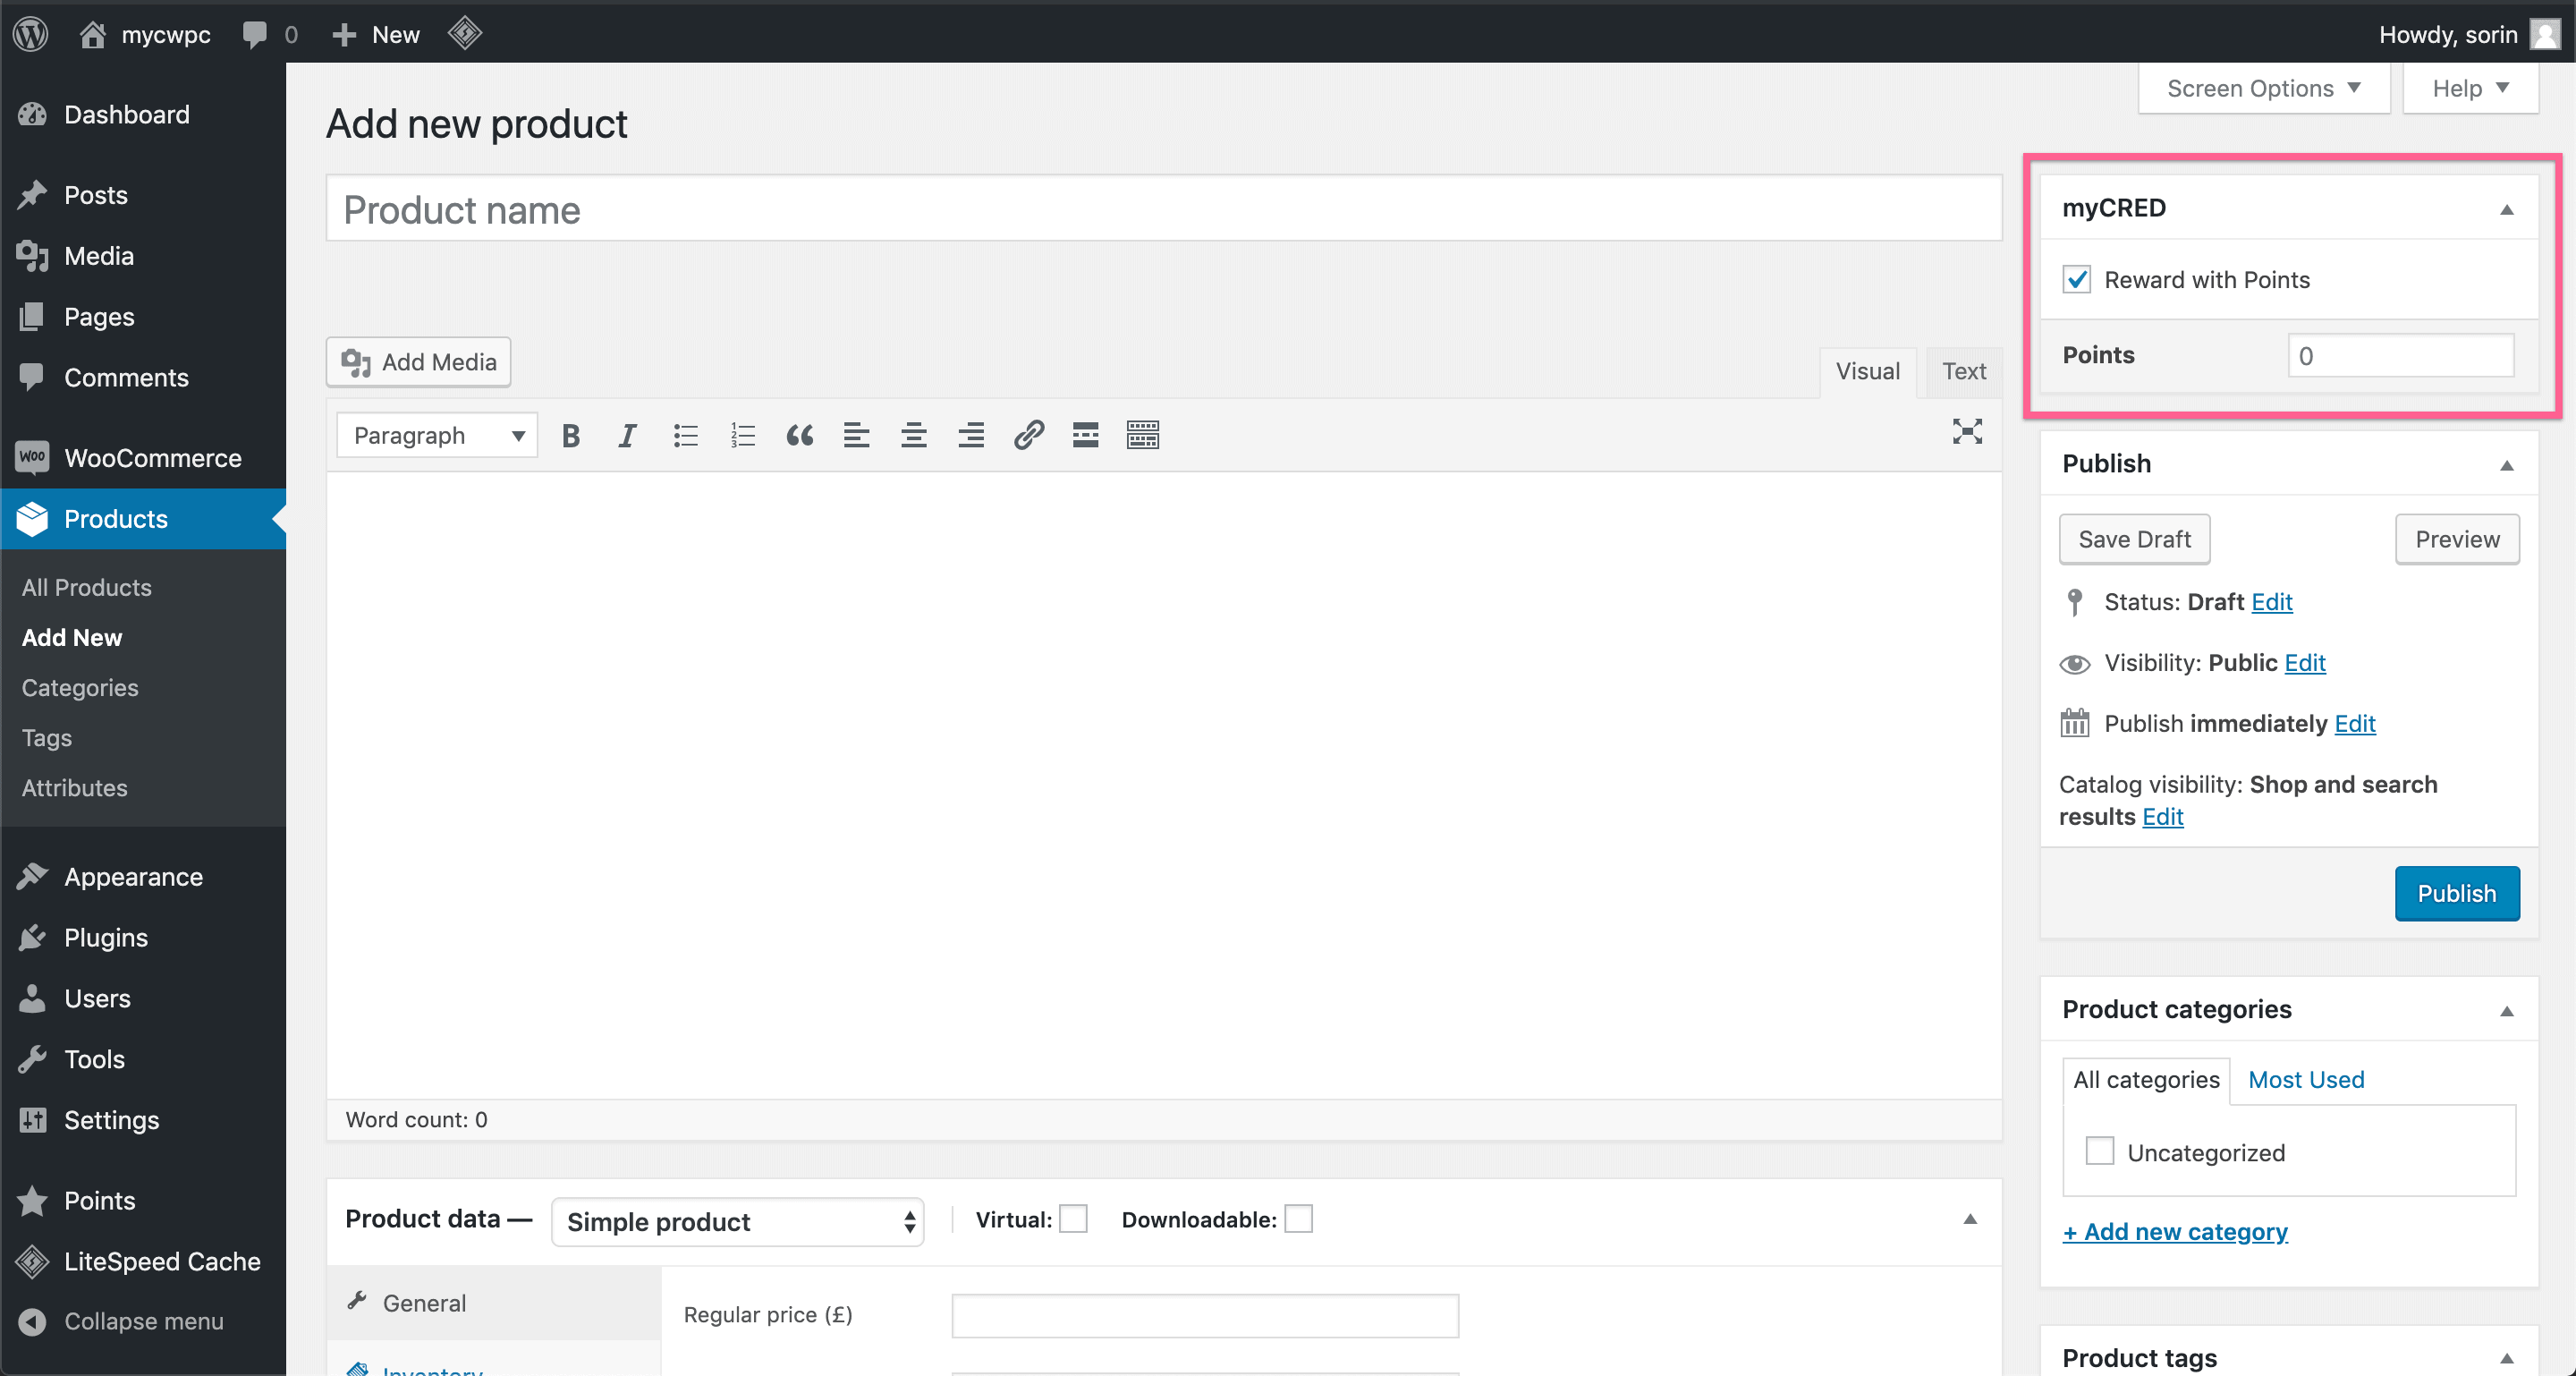Viewport: 2576px width, 1376px height.
Task: Open the Paragraph format dropdown
Action: [x=437, y=435]
